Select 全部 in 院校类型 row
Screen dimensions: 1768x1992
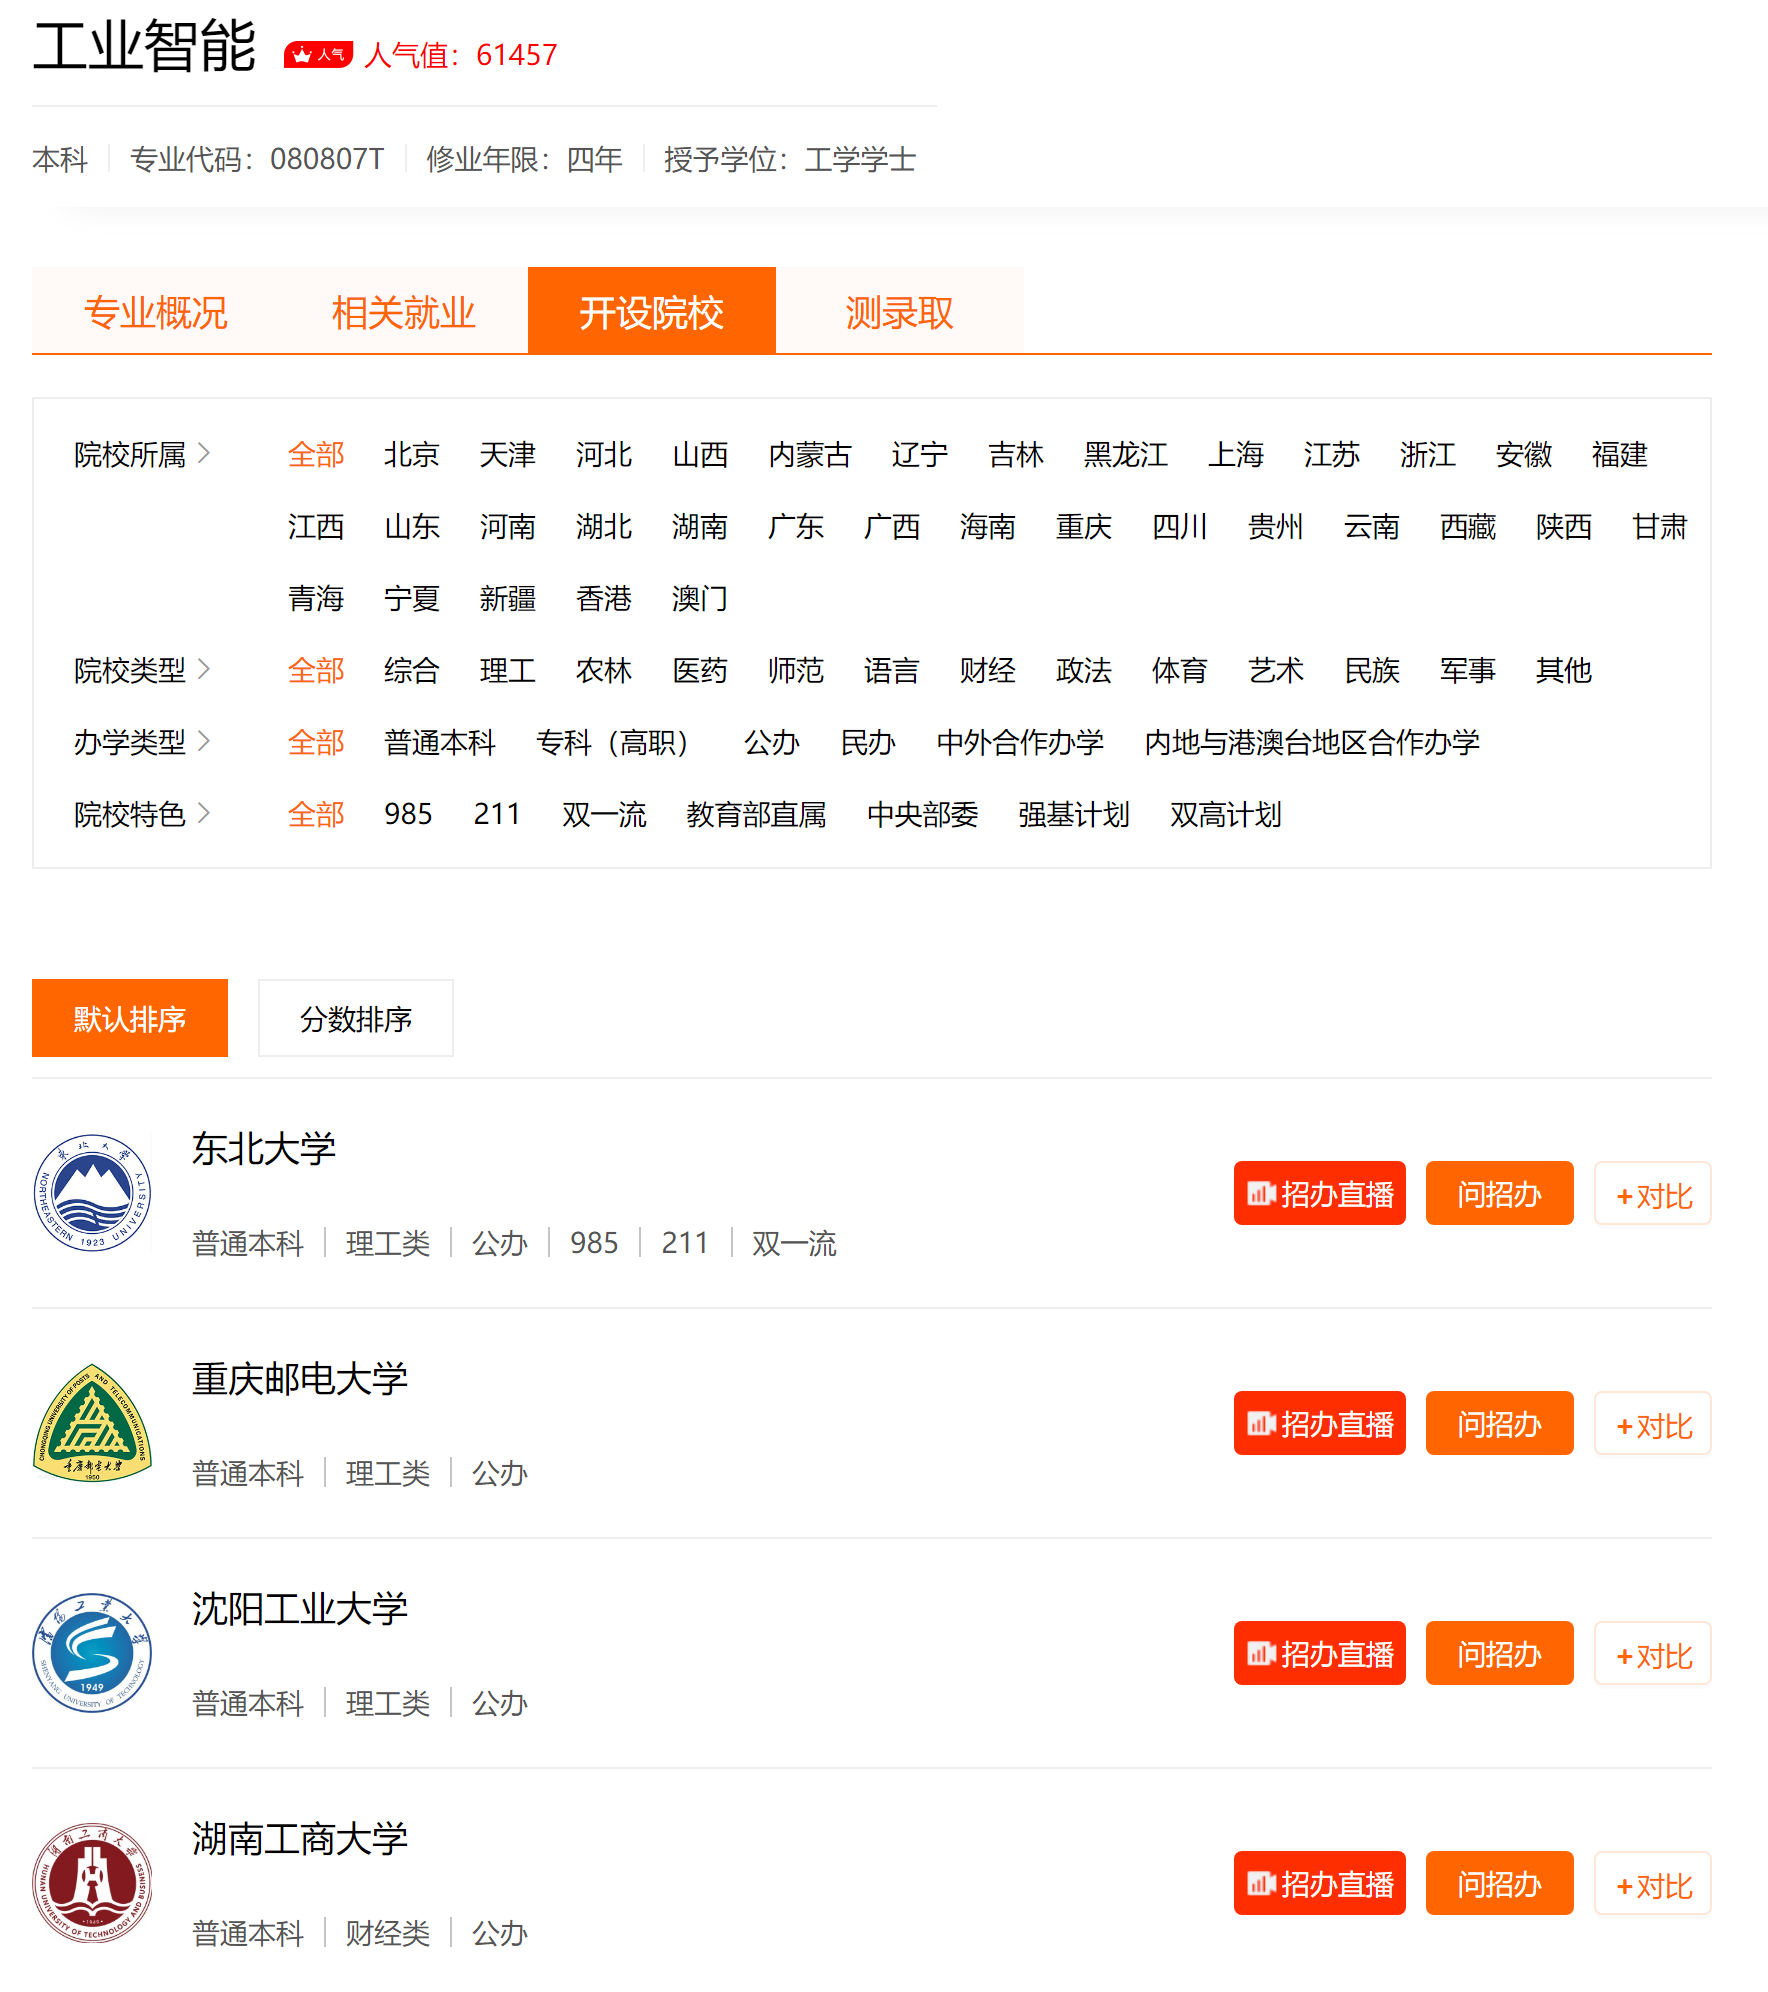coord(316,670)
